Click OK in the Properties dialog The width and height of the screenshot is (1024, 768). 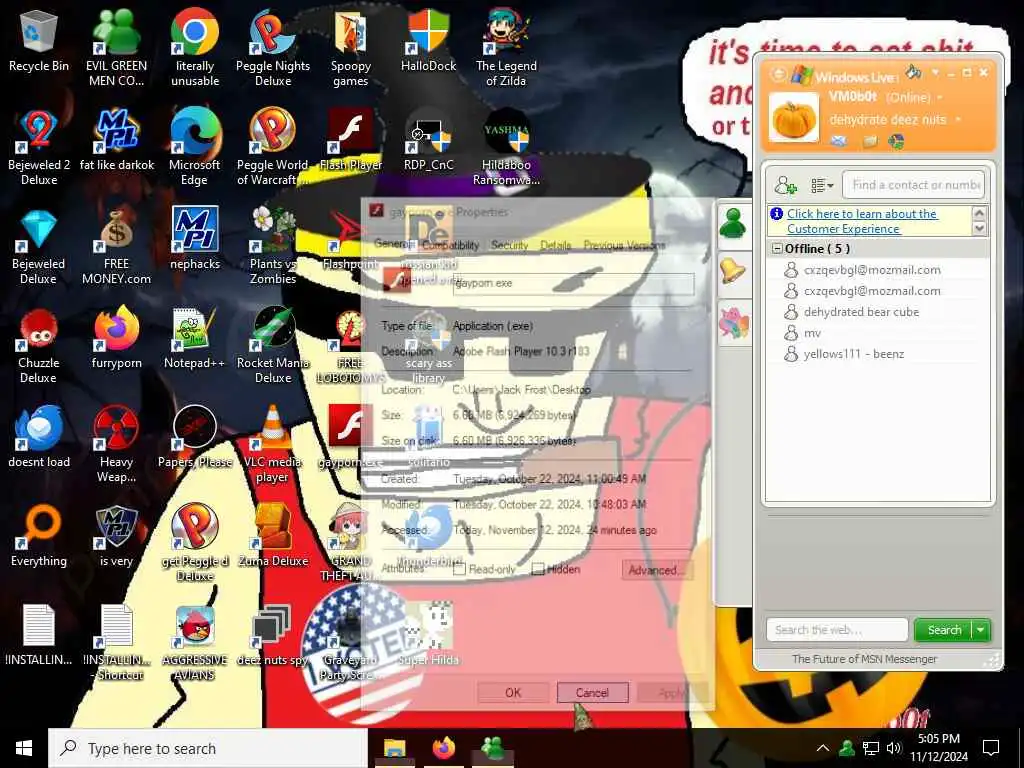point(513,693)
